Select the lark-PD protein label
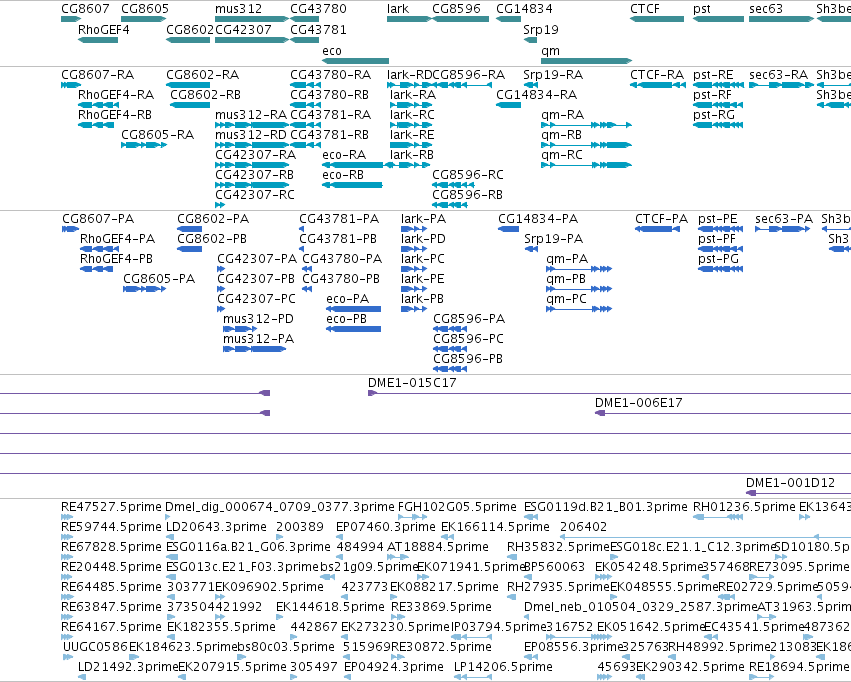Image resolution: width=851 pixels, height=682 pixels. (x=423, y=239)
